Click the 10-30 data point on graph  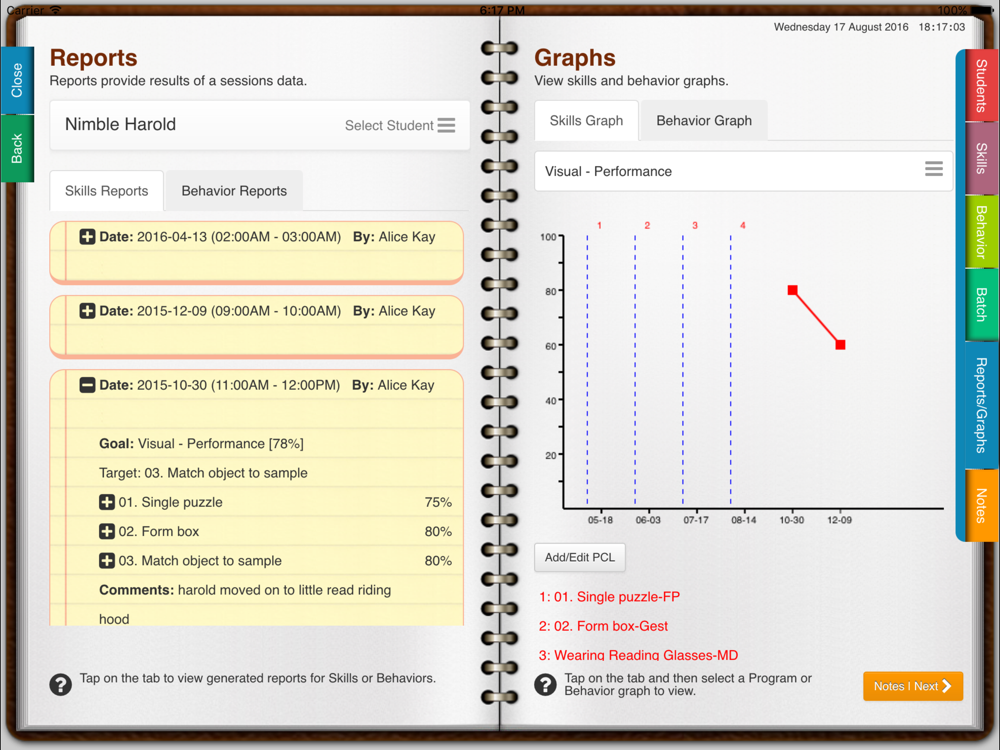792,290
